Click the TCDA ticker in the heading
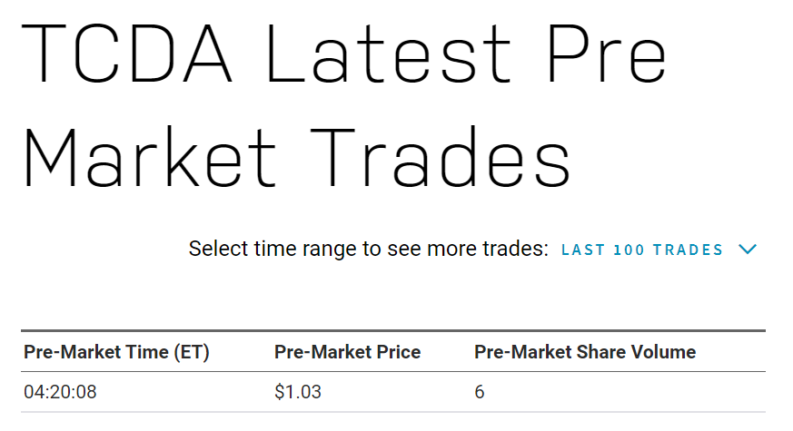793x431 pixels. tap(127, 53)
